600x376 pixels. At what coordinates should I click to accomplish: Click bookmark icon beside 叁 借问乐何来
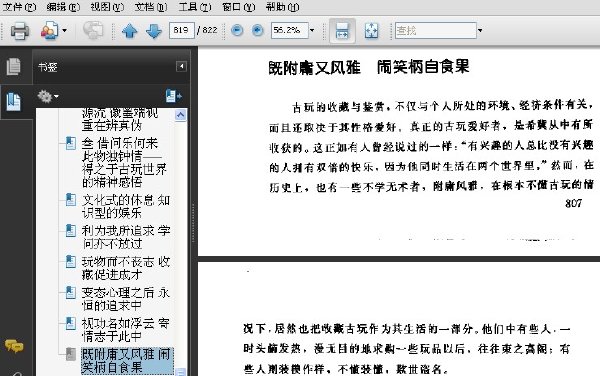[x=71, y=143]
